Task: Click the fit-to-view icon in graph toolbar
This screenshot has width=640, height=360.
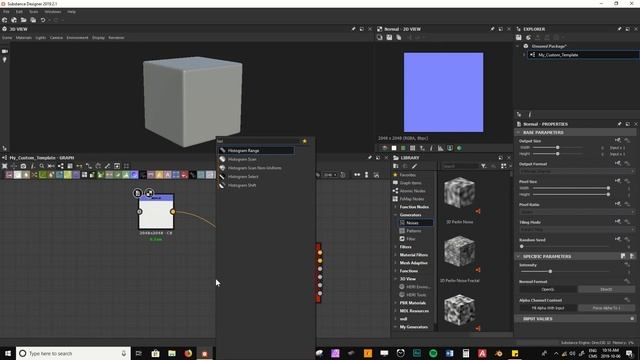Action: tap(4, 166)
